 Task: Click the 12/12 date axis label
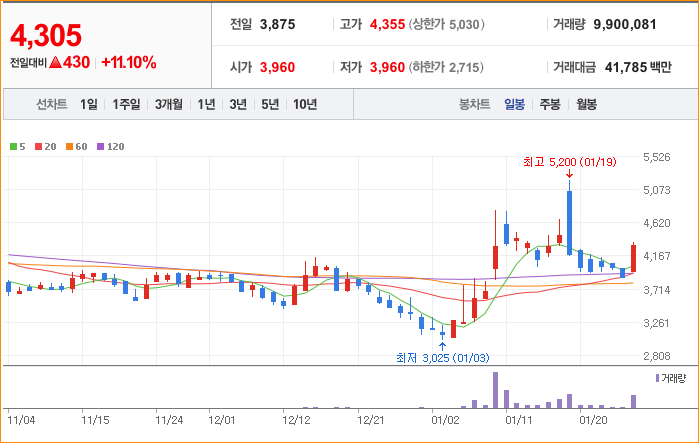[x=296, y=420]
